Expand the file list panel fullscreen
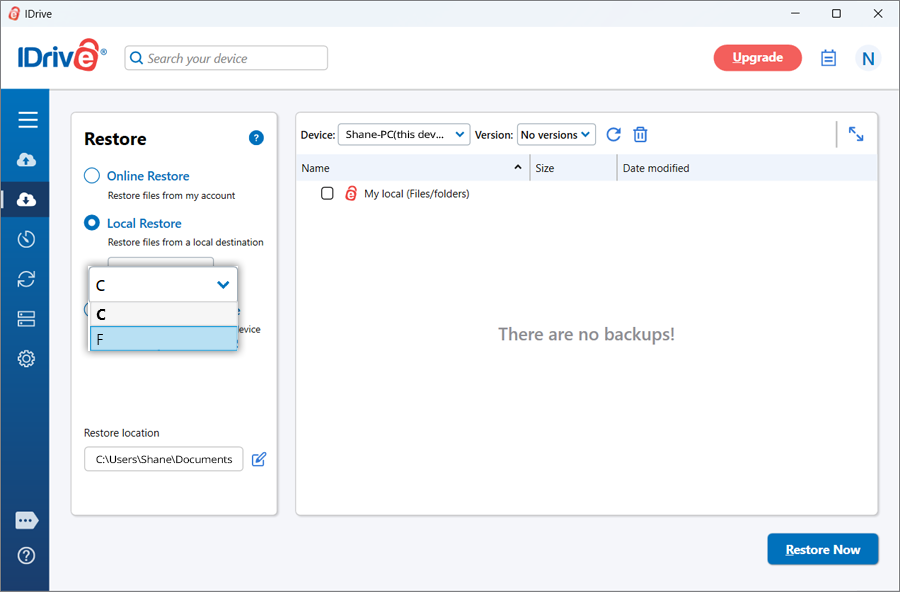The height and width of the screenshot is (592, 900). pyautogui.click(x=856, y=134)
